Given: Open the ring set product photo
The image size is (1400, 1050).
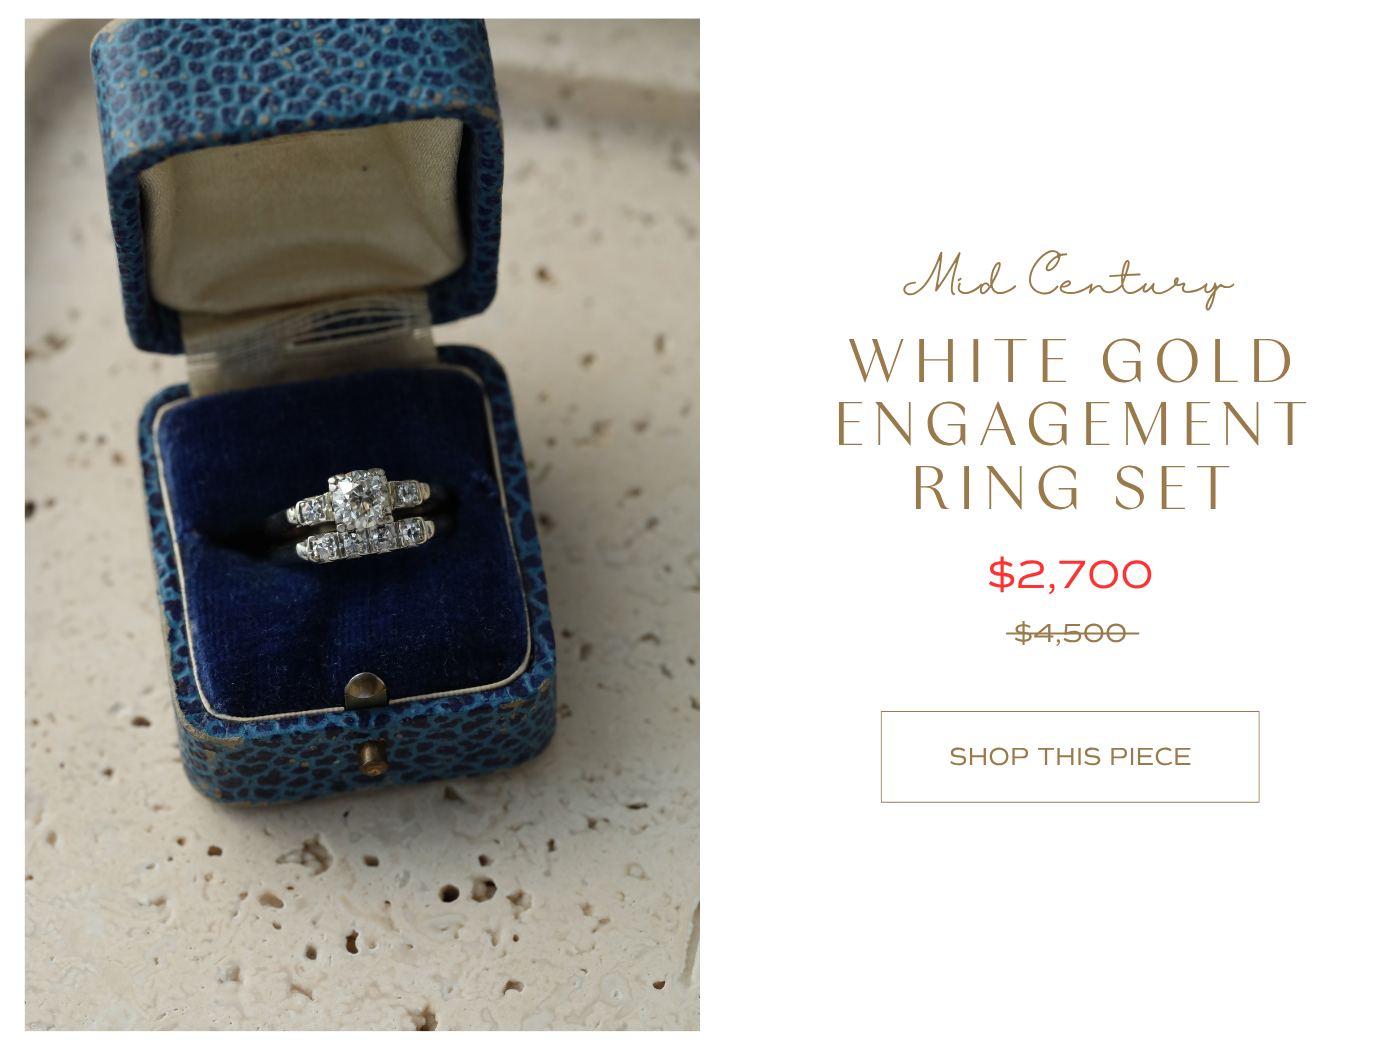Looking at the screenshot, I should click(x=362, y=525).
